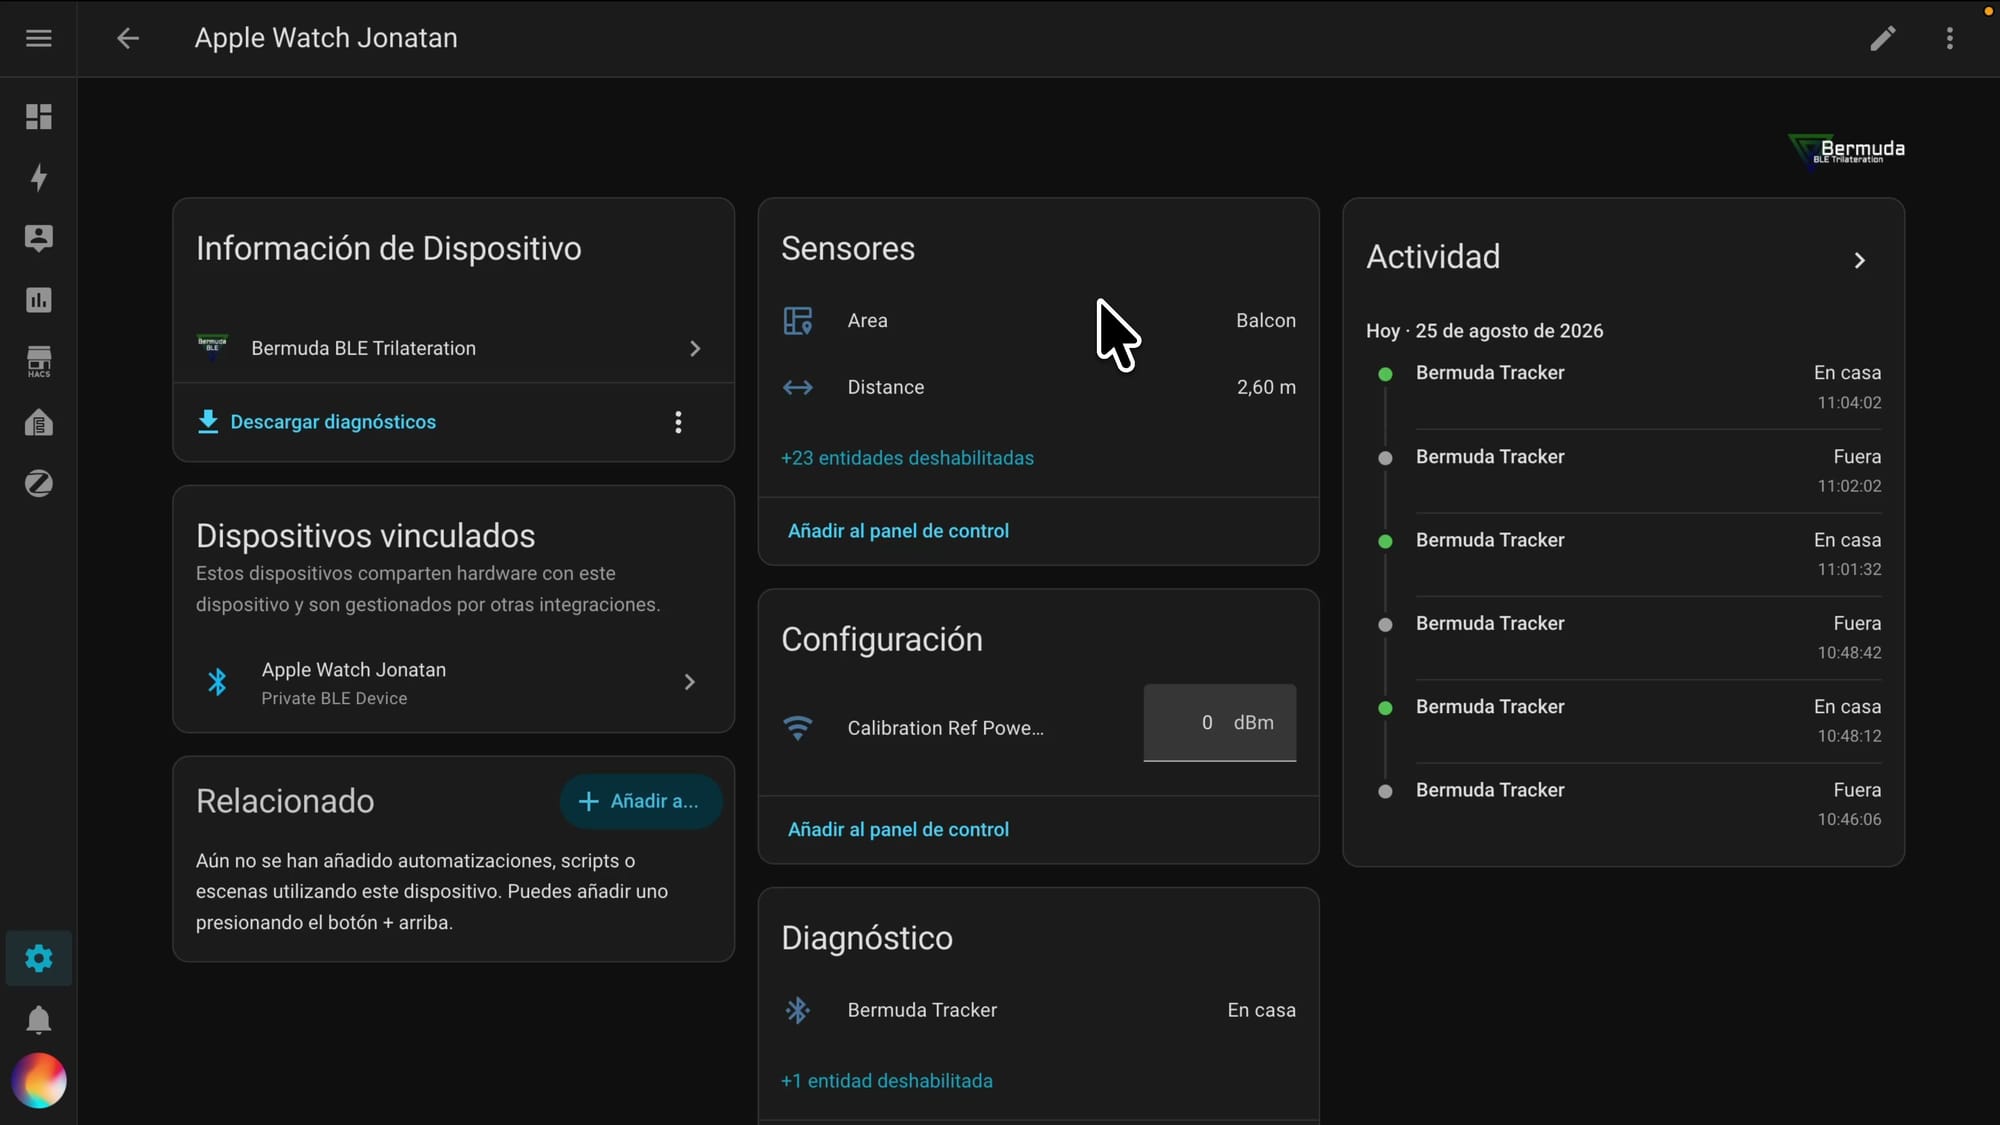
Task: Click the Distance double-arrow icon
Action: click(798, 387)
